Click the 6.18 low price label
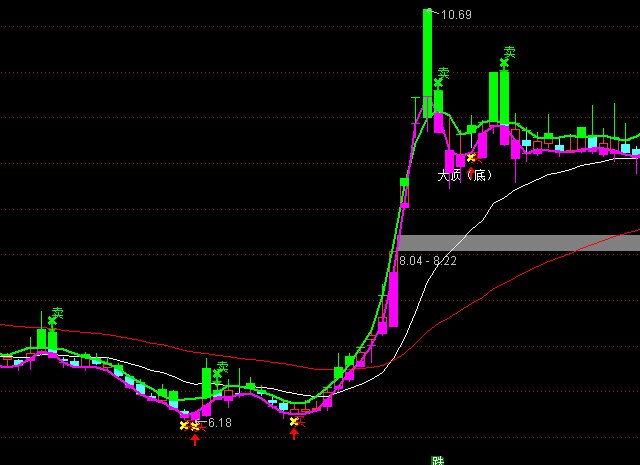 (216, 424)
